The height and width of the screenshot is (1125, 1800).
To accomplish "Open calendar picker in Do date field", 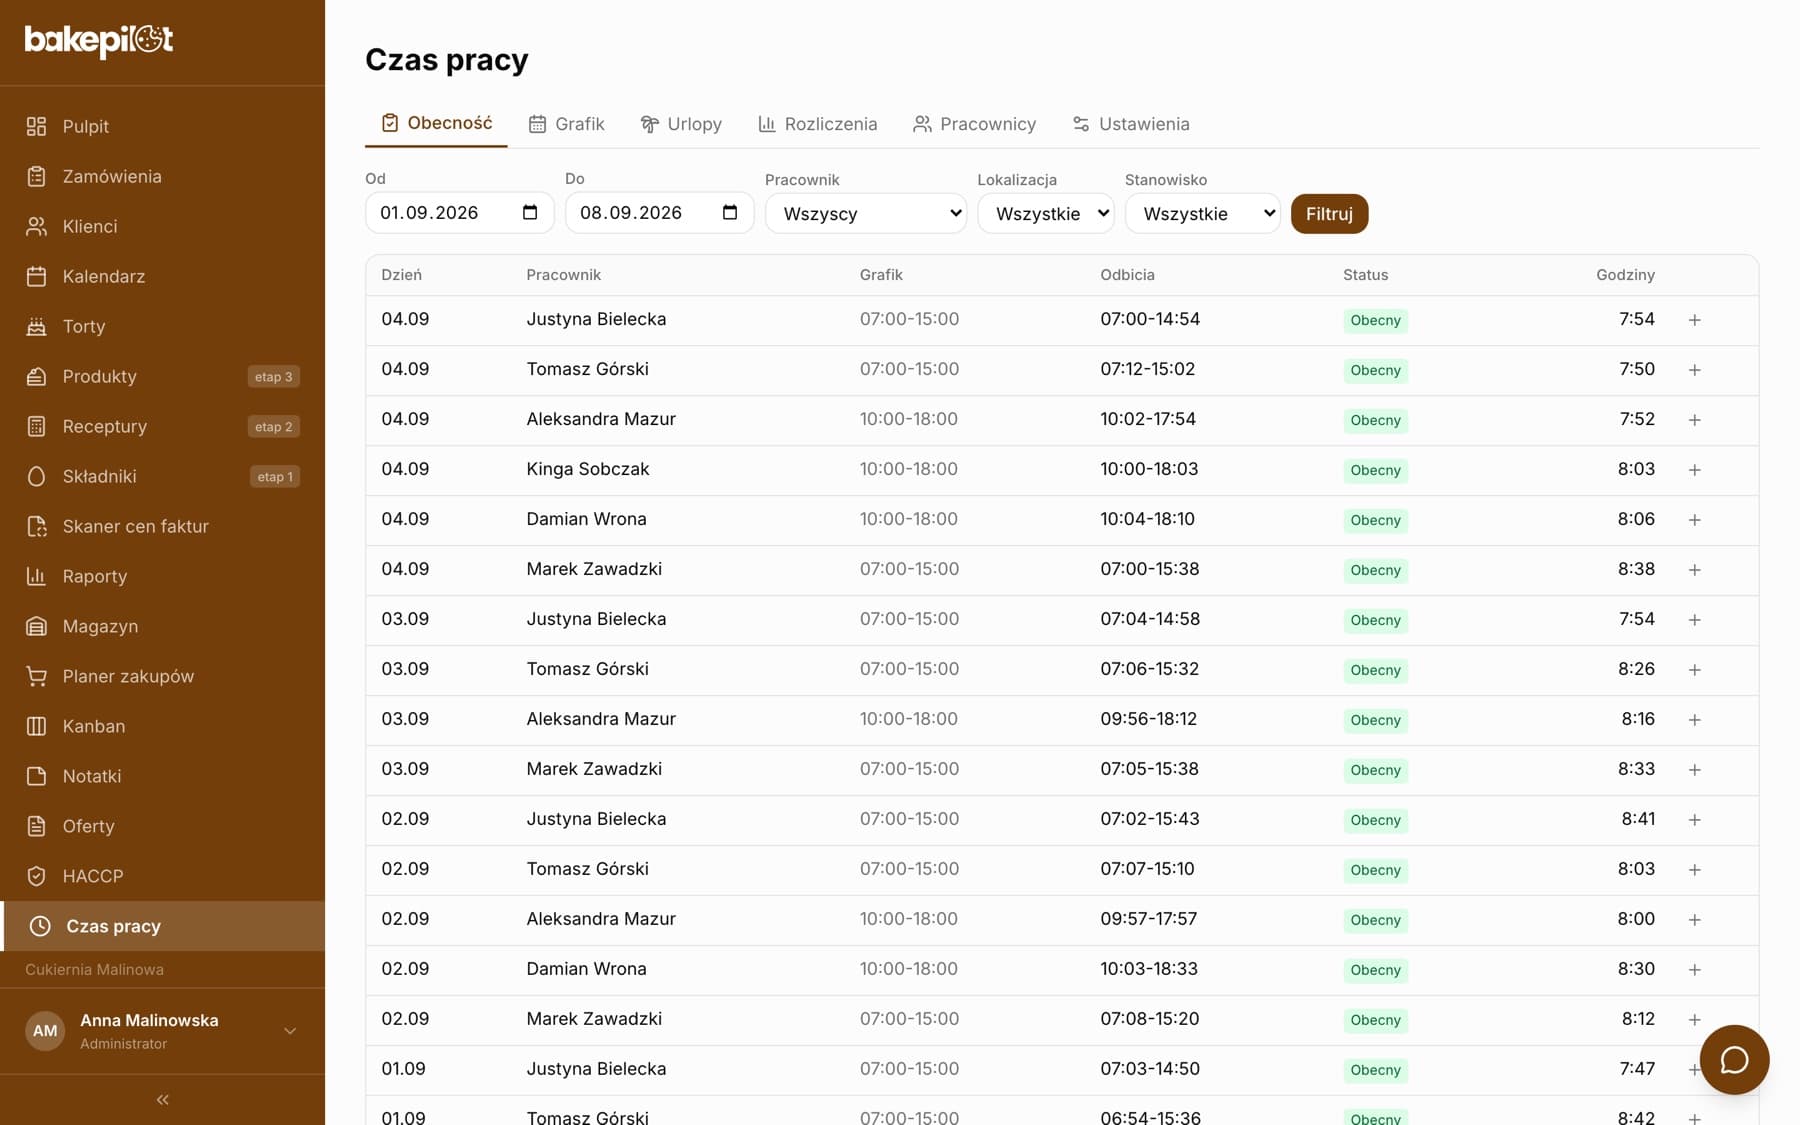I will pos(730,212).
